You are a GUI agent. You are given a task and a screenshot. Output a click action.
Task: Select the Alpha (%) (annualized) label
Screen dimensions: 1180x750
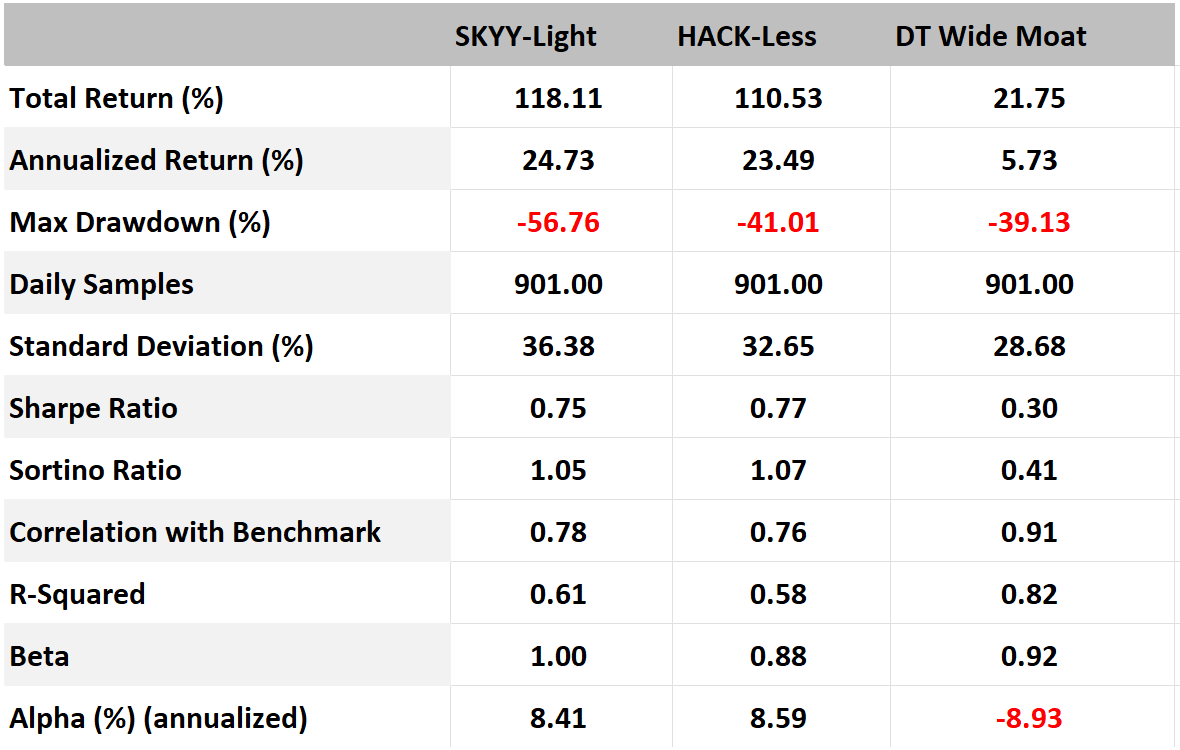pos(158,718)
